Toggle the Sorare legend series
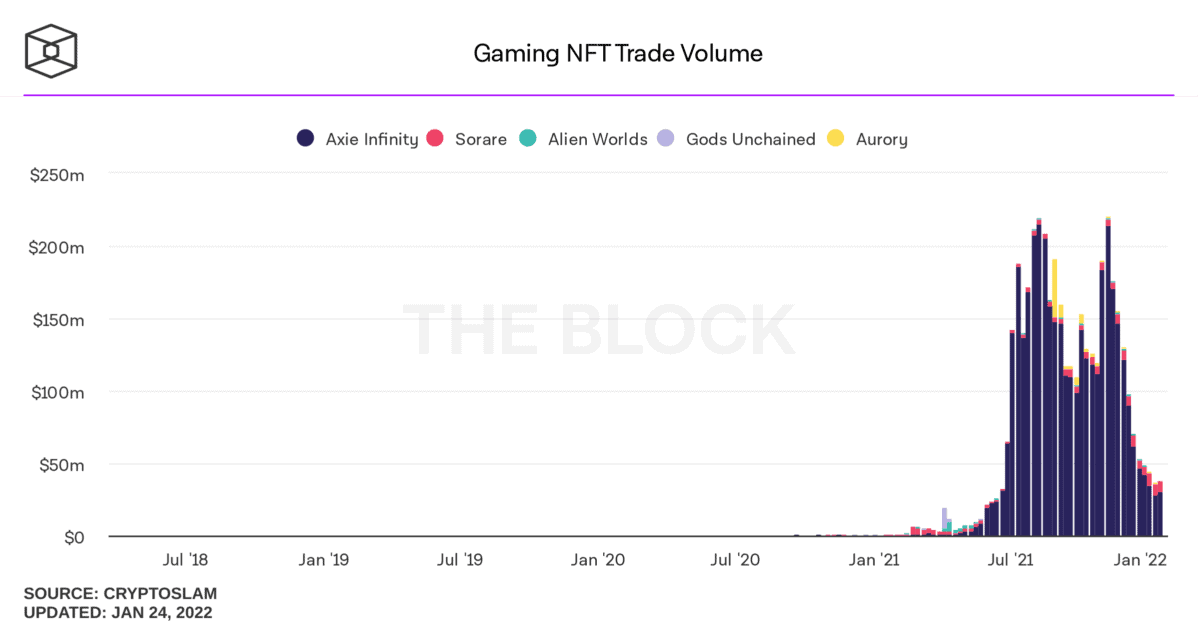Viewport: 1200px width, 630px height. point(480,139)
